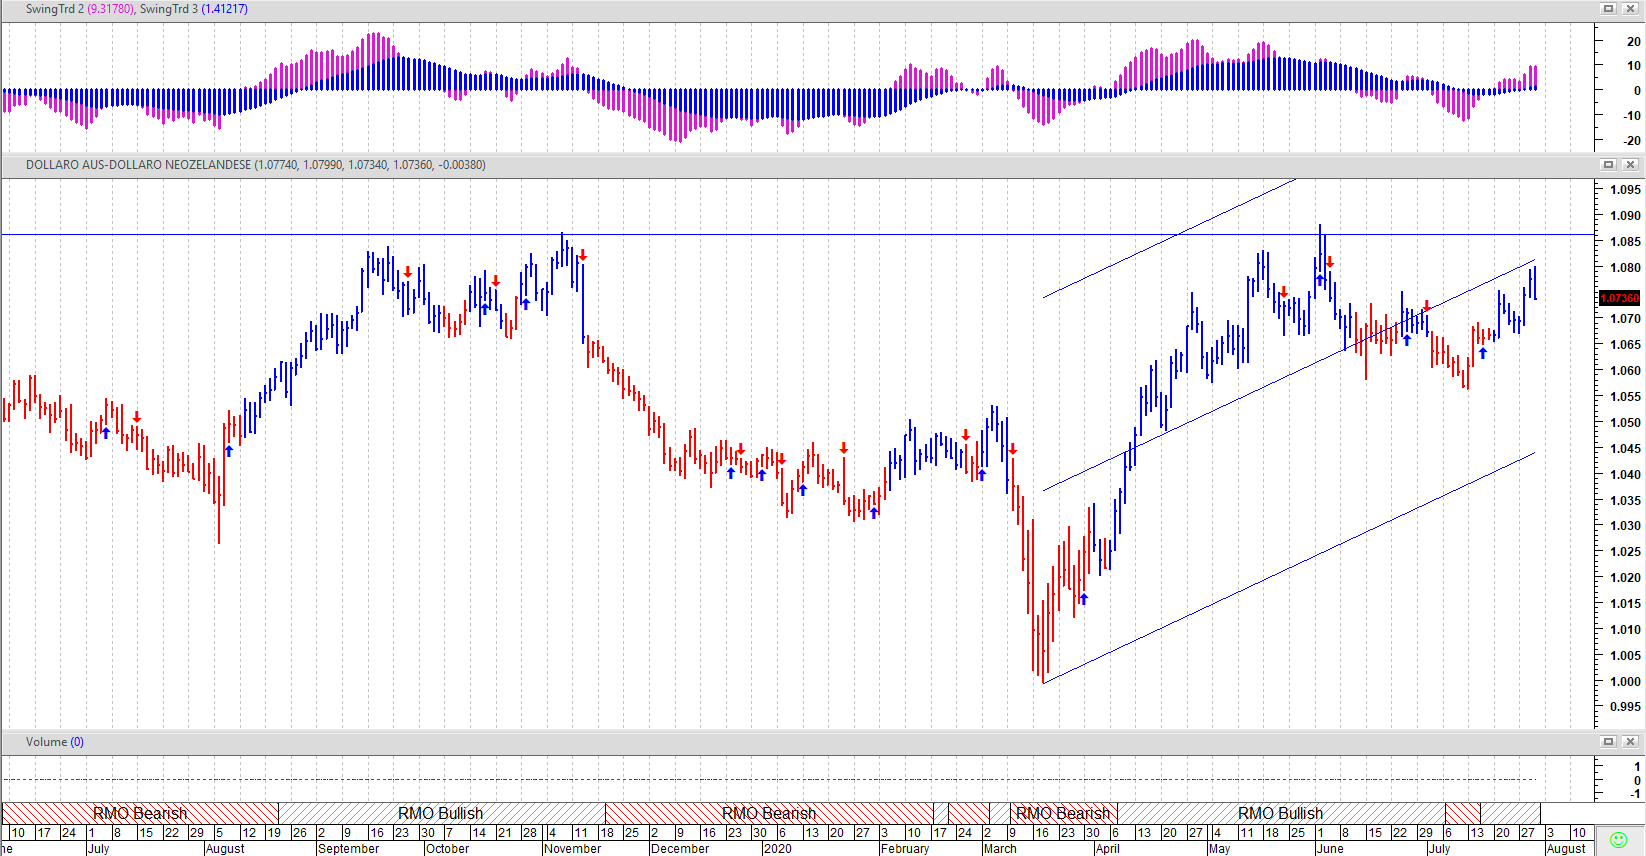This screenshot has width=1646, height=856.
Task: Maximize the SwingTrd indicator pane
Action: (x=1608, y=9)
